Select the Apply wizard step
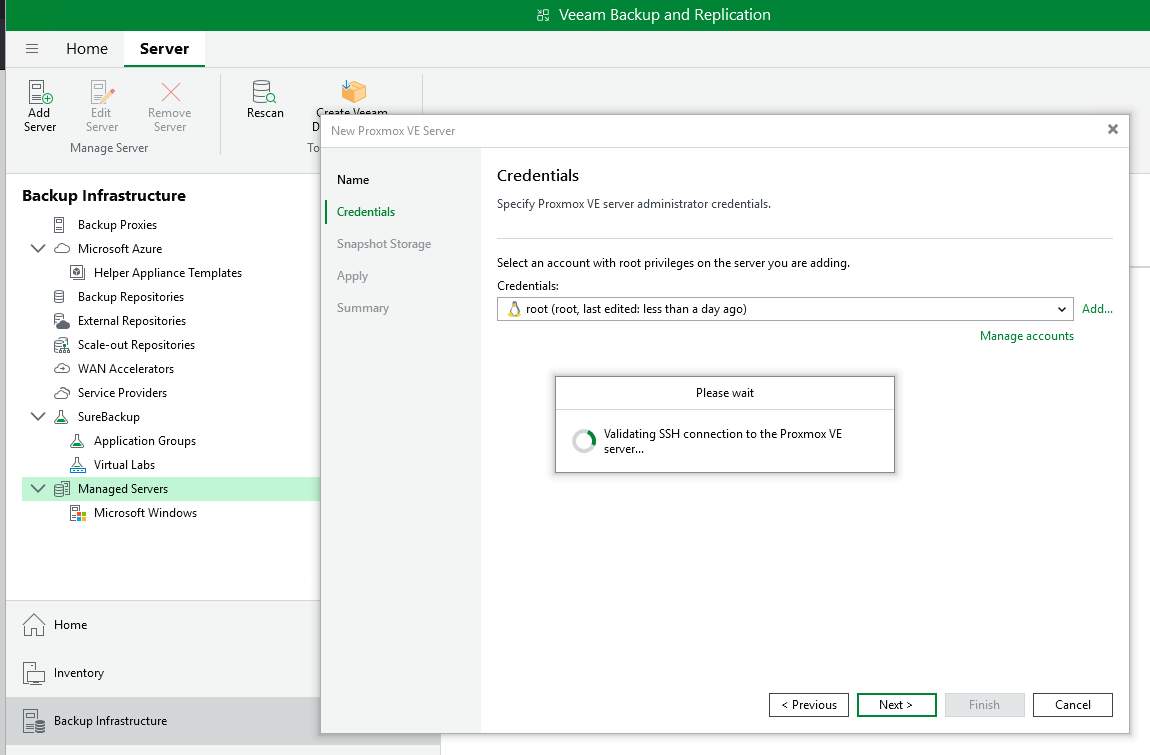Viewport: 1150px width, 755px height. 352,276
